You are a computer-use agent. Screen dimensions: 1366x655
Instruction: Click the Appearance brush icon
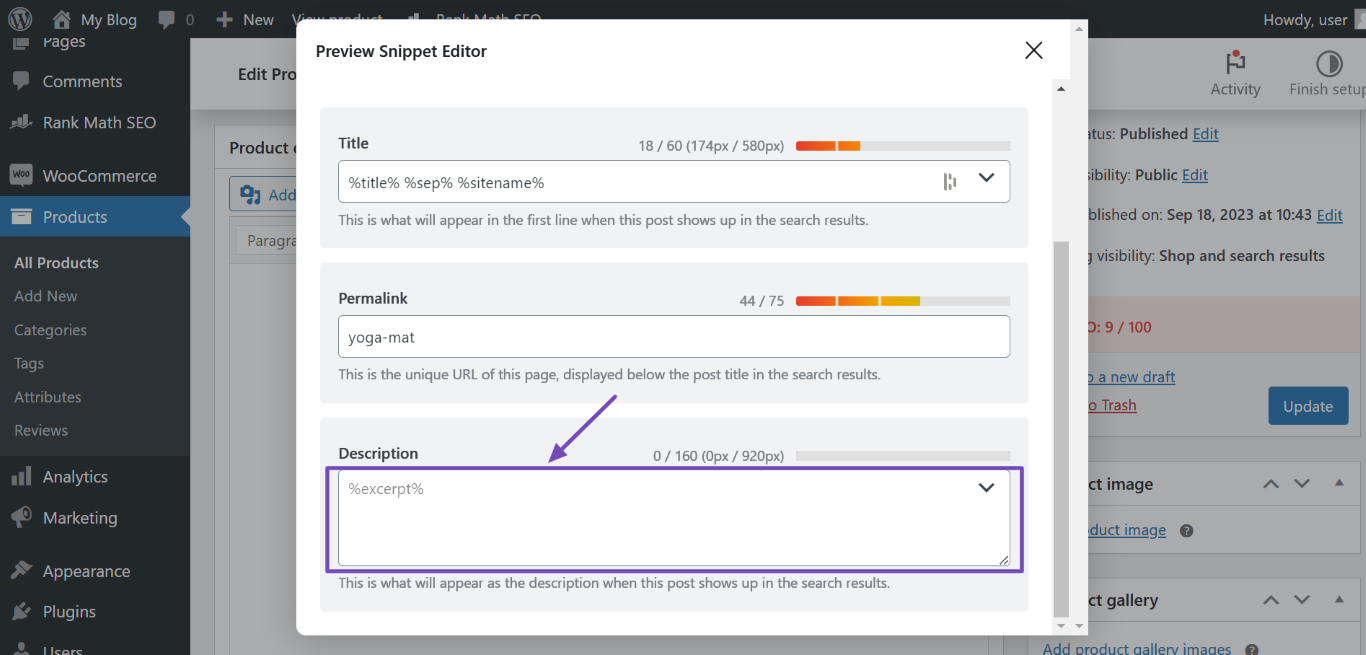21,571
